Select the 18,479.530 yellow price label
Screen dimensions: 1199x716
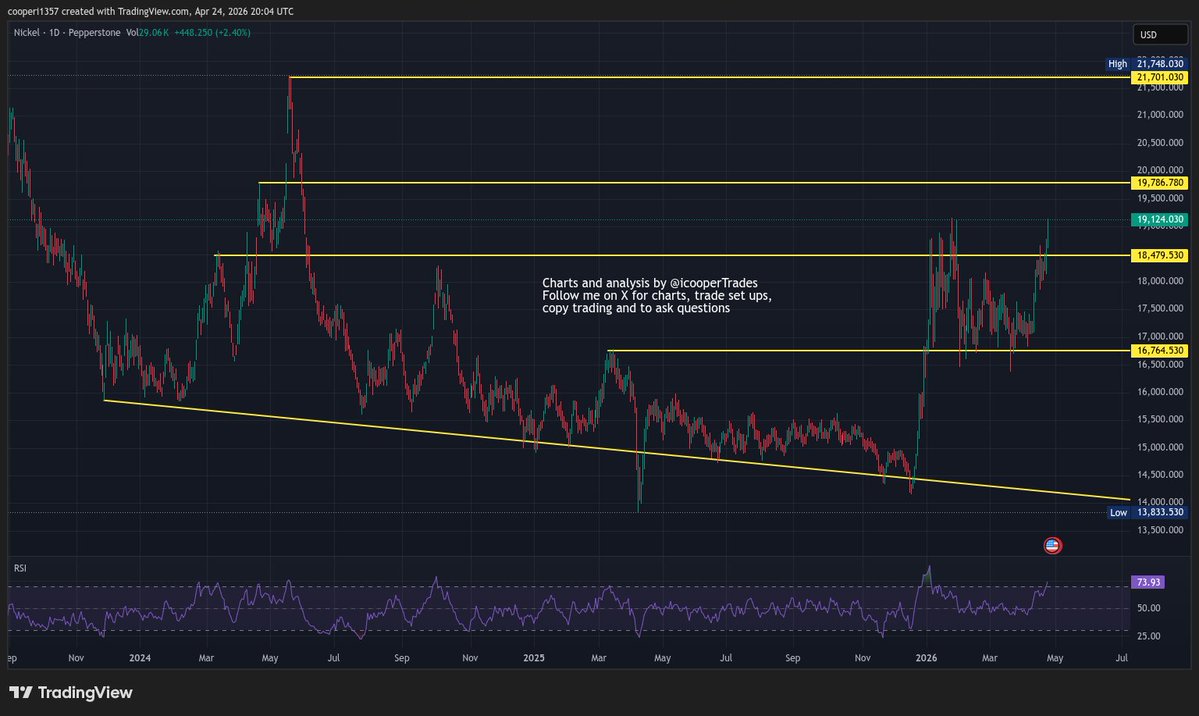click(1159, 255)
